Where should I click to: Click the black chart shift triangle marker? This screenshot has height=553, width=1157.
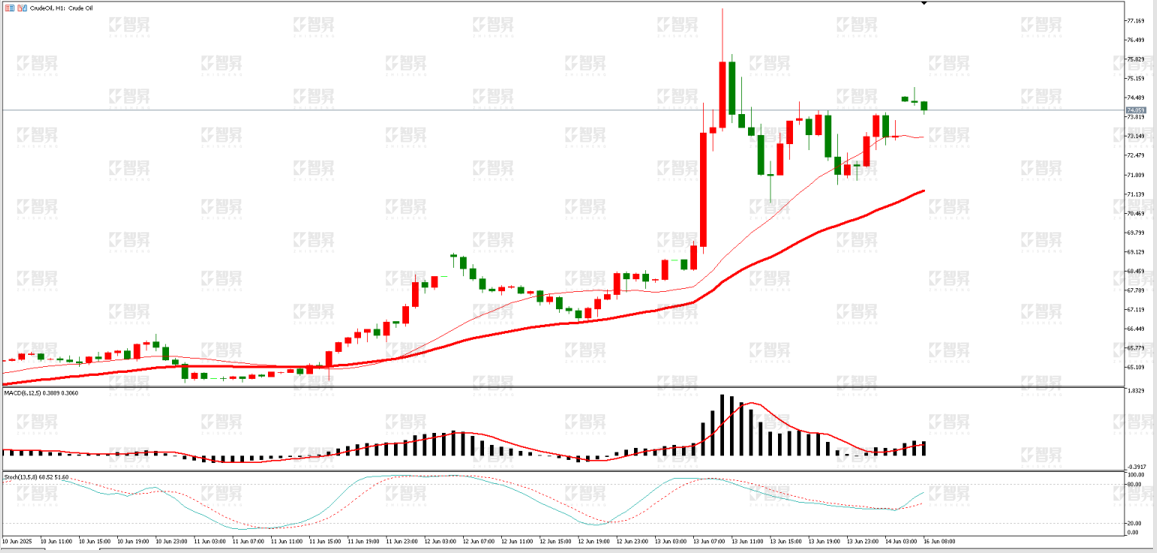pyautogui.click(x=923, y=3)
